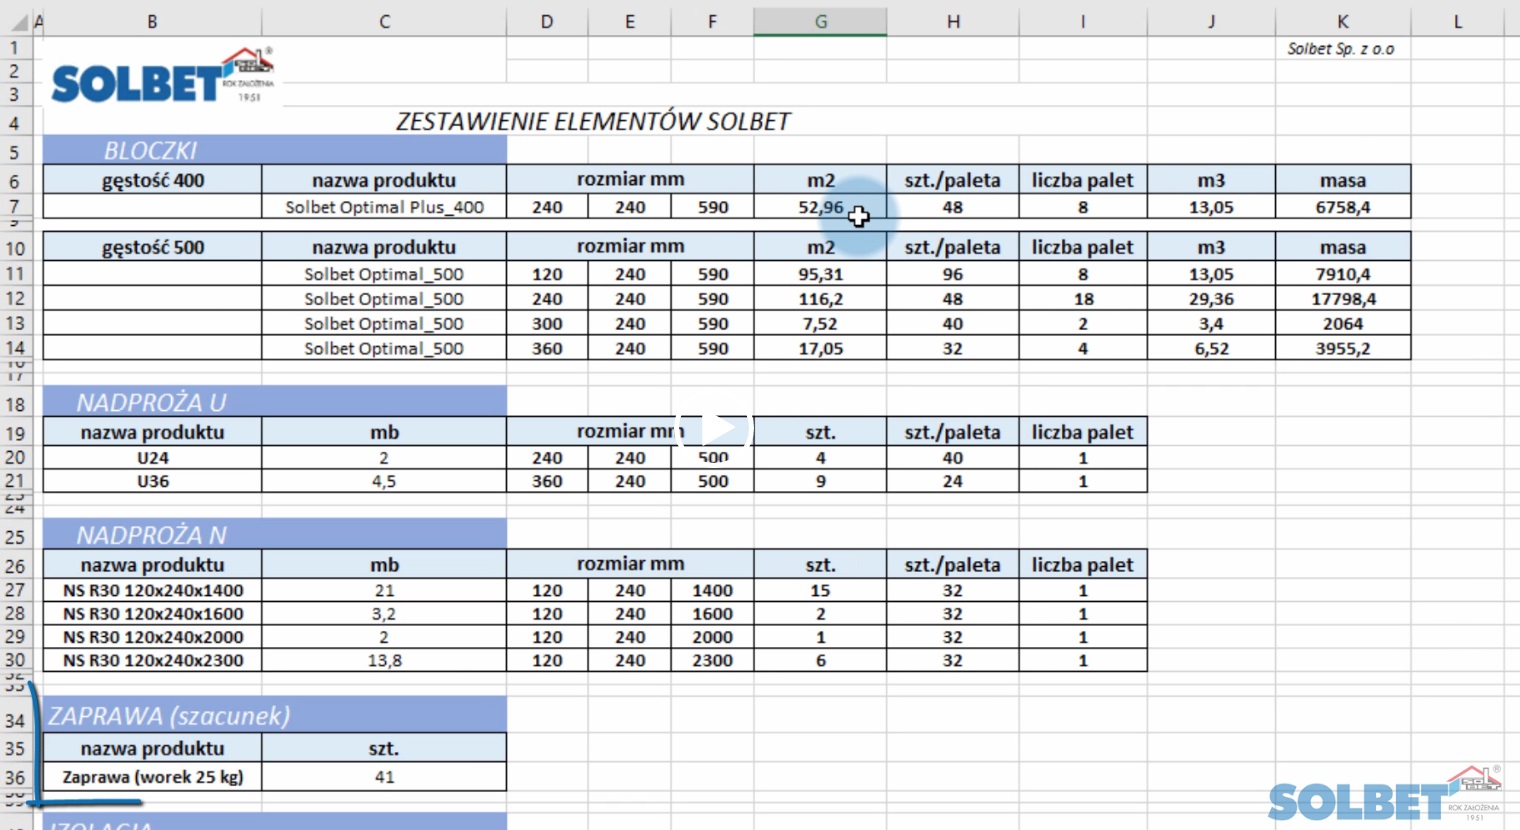Select the NADPROŻA U section heading
Image resolution: width=1520 pixels, height=830 pixels.
(152, 403)
